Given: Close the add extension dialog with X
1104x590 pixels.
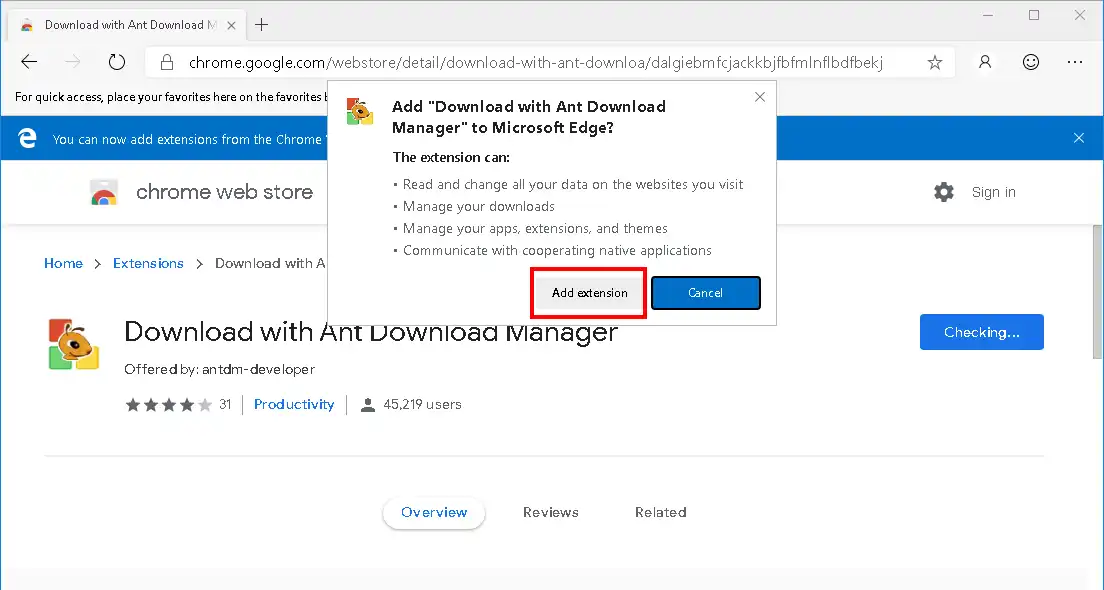Looking at the screenshot, I should point(760,96).
